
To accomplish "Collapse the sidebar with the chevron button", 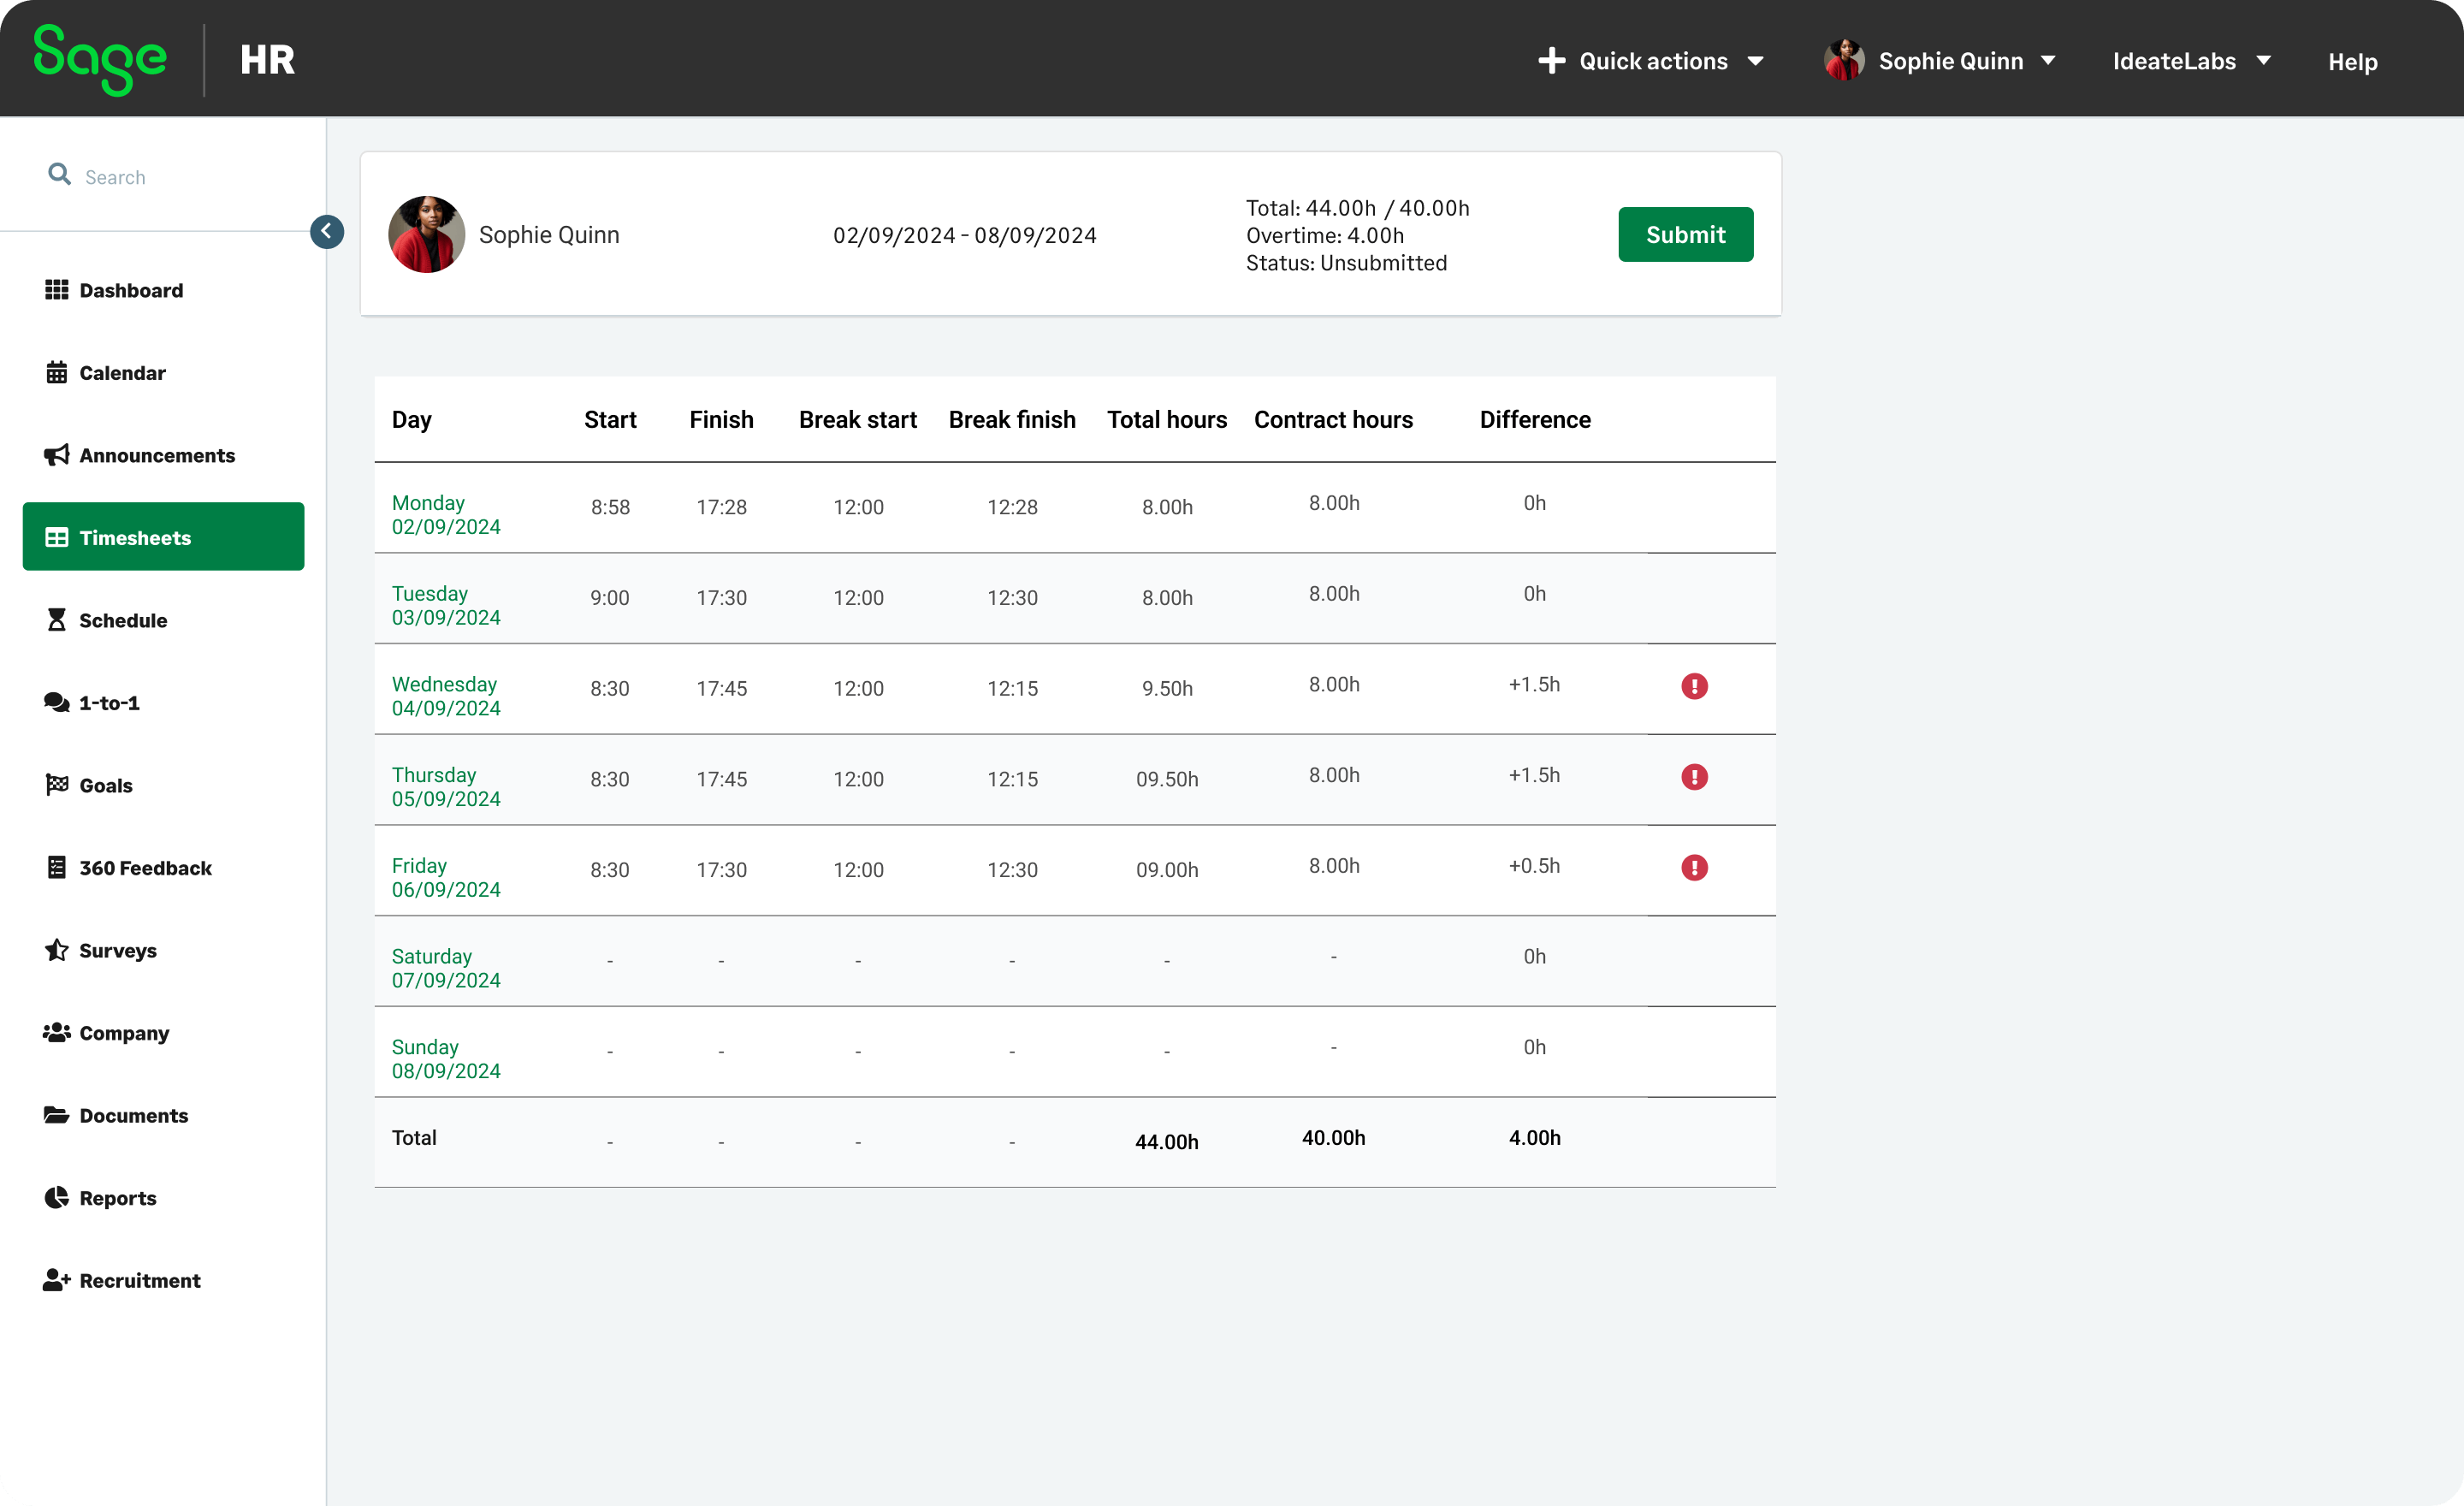I will (326, 231).
